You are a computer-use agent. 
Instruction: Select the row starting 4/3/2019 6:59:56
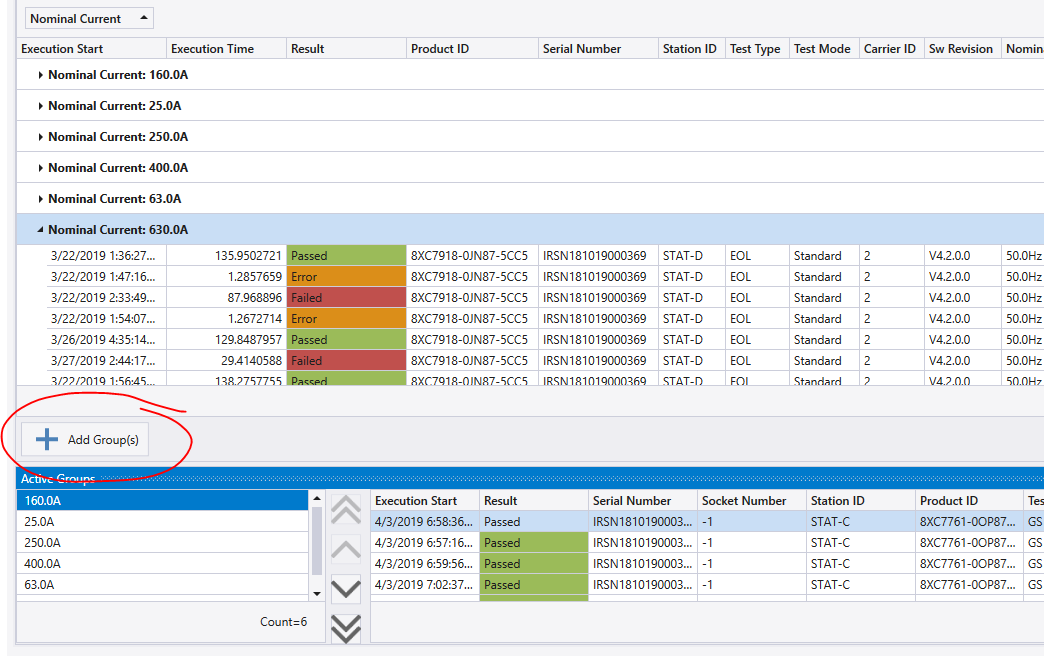pos(707,564)
